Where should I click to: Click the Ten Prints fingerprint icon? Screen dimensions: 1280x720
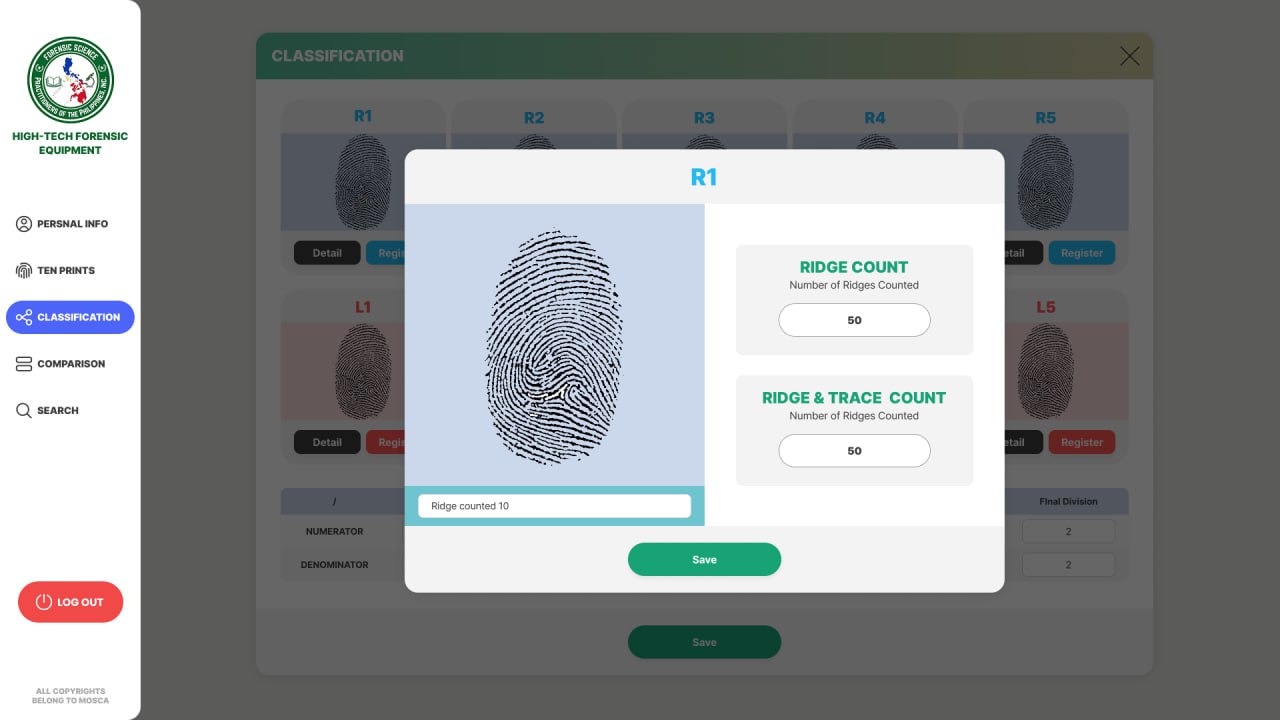click(x=24, y=270)
